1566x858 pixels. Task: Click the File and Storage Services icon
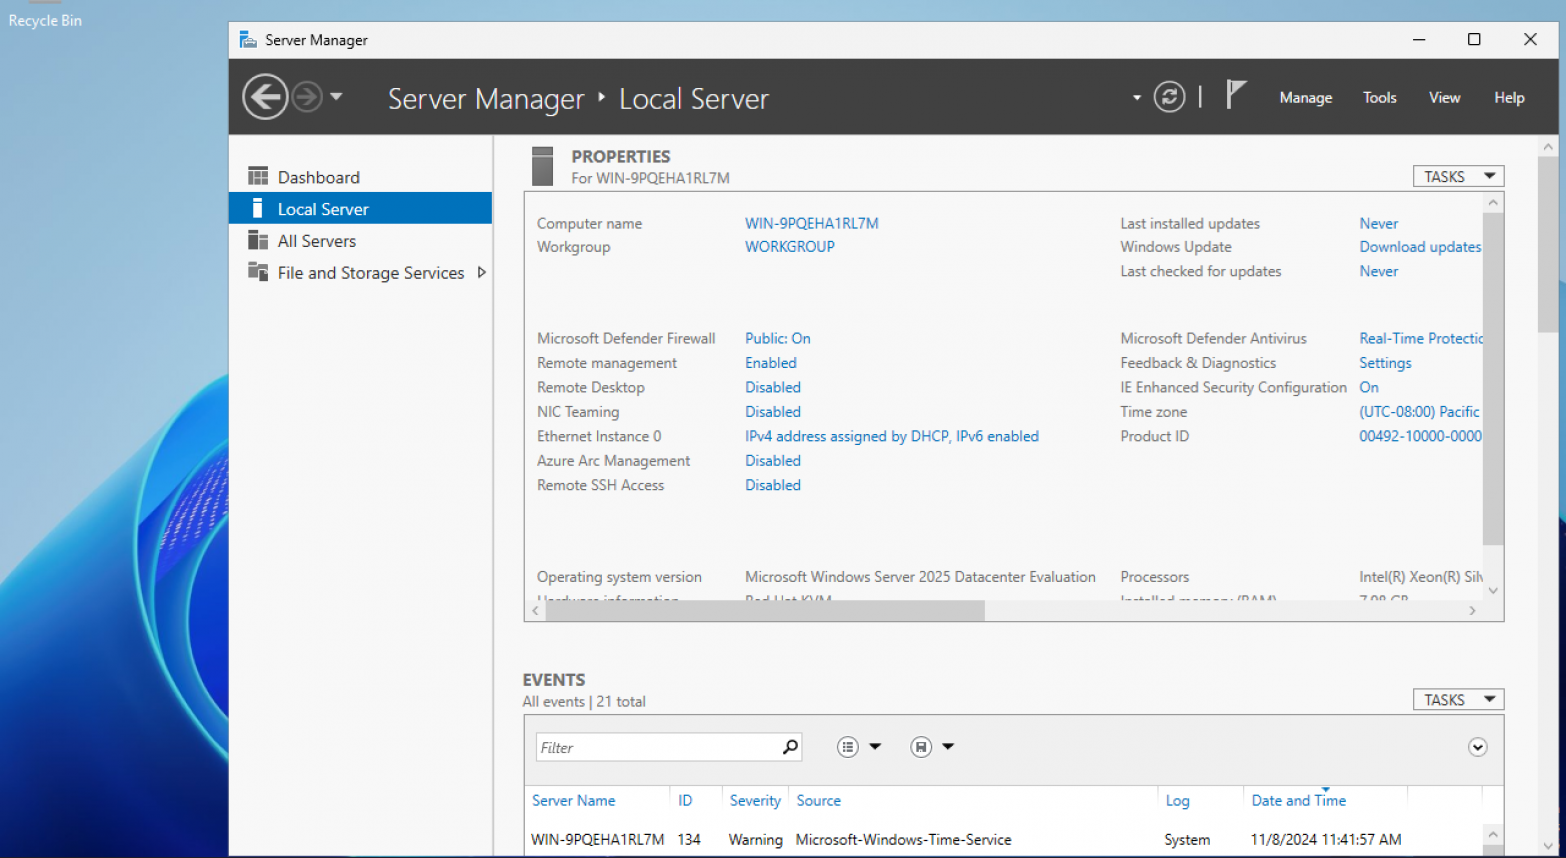258,272
